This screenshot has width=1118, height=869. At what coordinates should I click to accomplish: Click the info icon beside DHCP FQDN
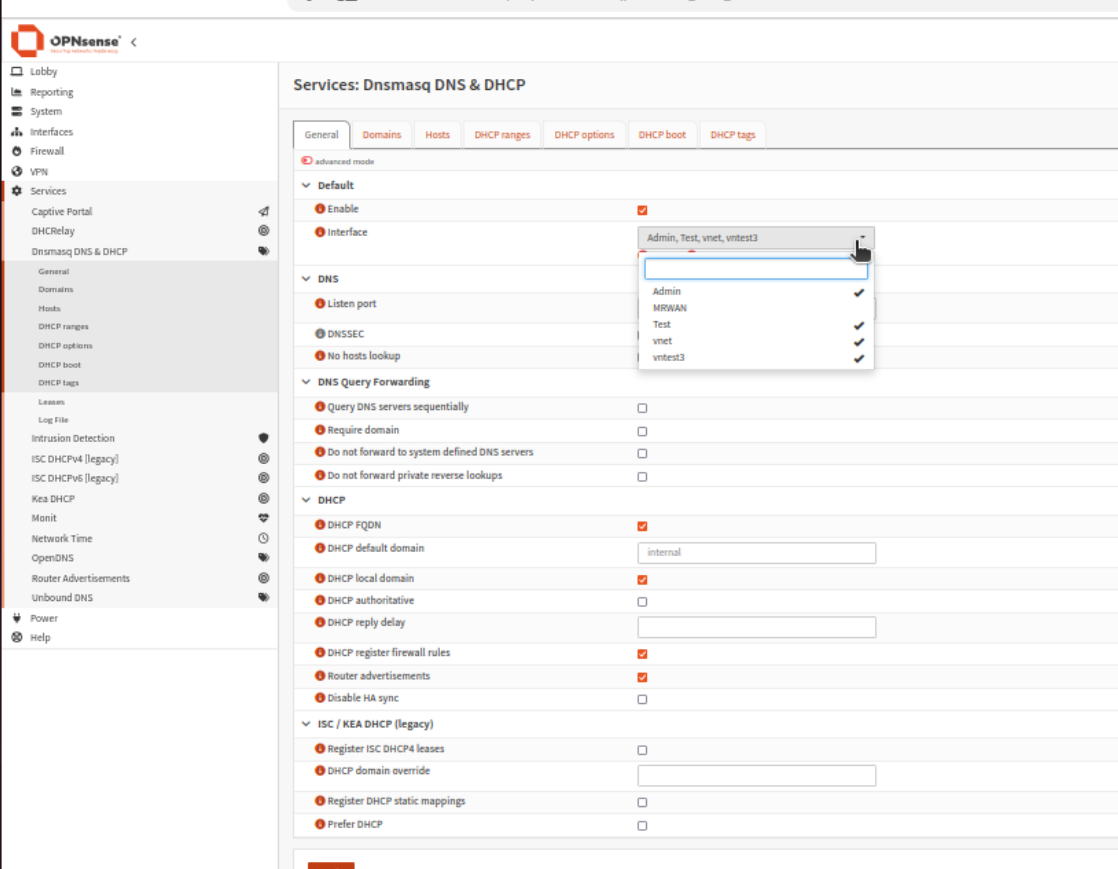(320, 525)
